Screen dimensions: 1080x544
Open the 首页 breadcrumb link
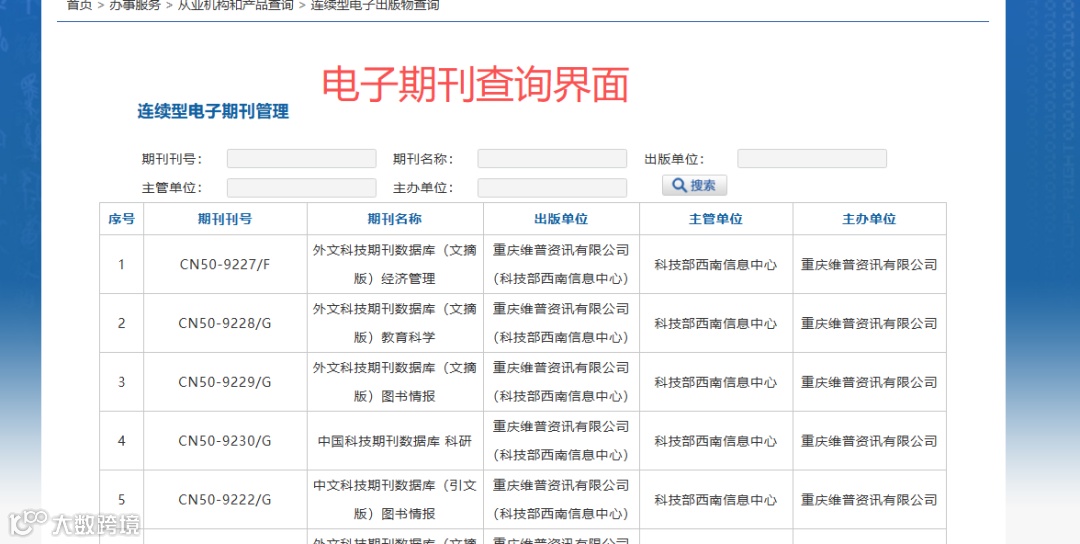pyautogui.click(x=79, y=6)
